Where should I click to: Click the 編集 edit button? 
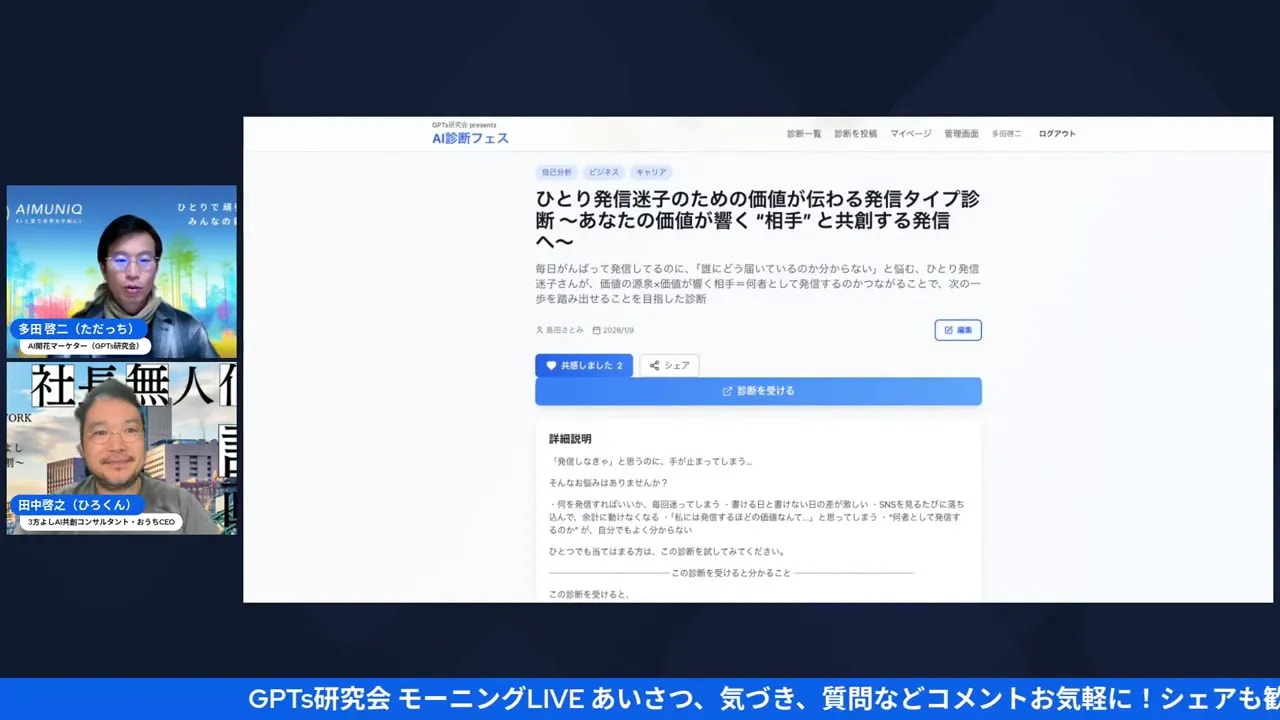(958, 330)
